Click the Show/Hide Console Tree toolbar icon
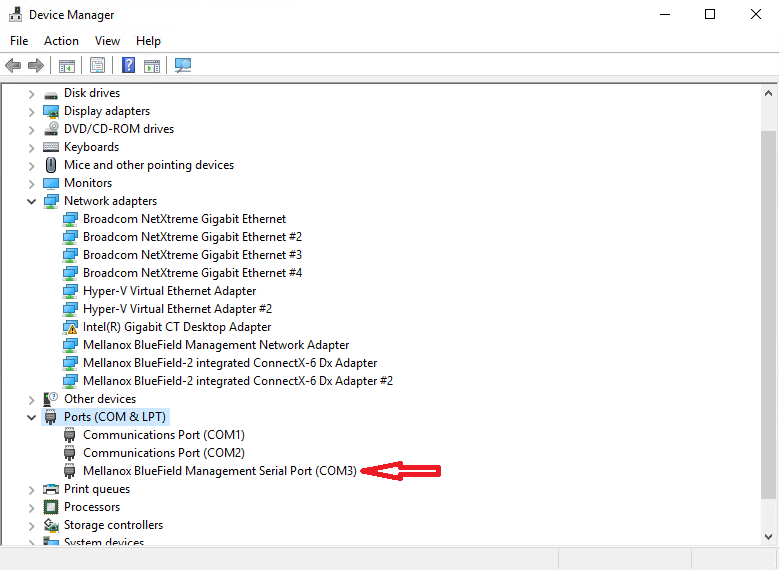The image size is (779, 570). [x=67, y=66]
